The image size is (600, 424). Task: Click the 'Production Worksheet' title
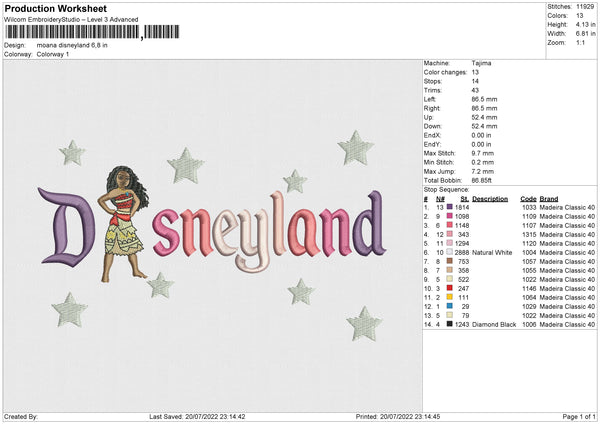(55, 8)
